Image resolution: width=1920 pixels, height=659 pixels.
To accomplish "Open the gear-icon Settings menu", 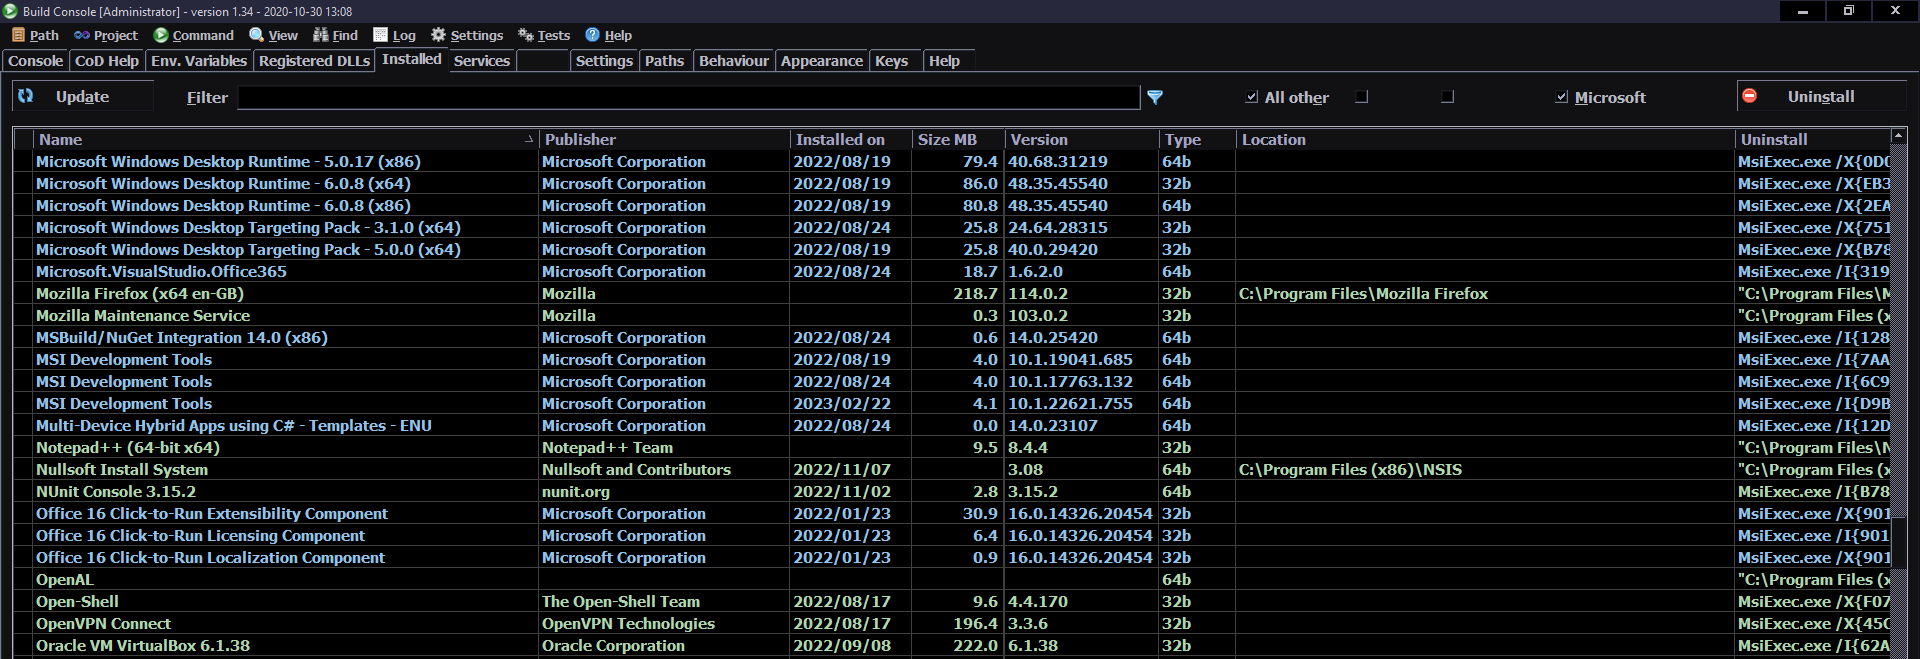I will click(x=466, y=35).
